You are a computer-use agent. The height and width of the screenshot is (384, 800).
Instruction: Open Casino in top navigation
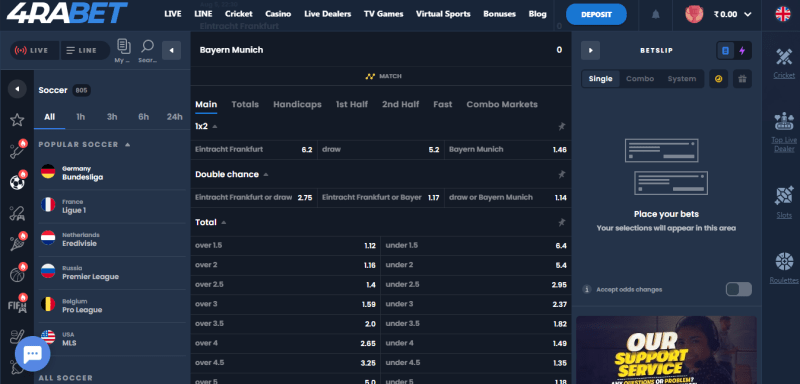278,14
